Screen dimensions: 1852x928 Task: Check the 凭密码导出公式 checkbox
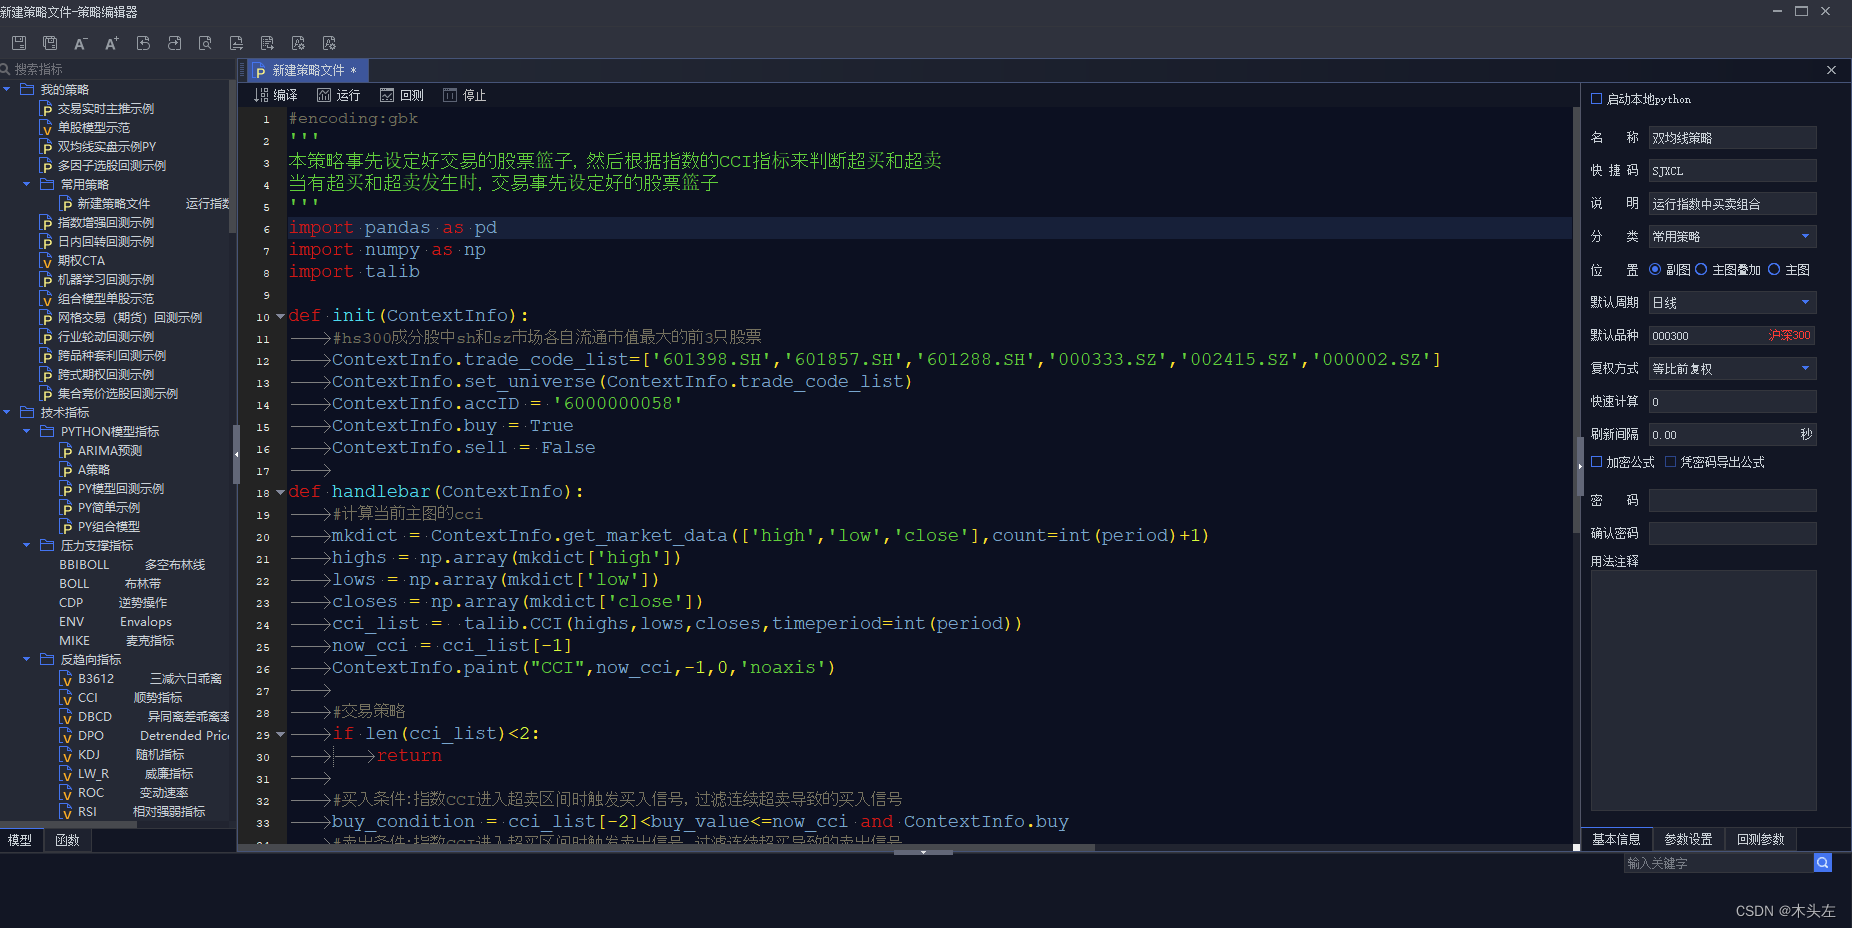[1671, 462]
